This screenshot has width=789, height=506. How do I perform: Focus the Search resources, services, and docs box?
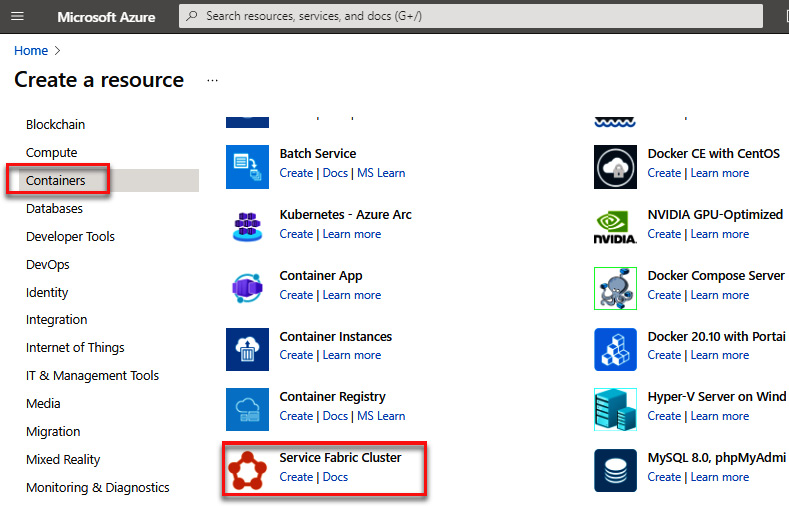tap(470, 16)
